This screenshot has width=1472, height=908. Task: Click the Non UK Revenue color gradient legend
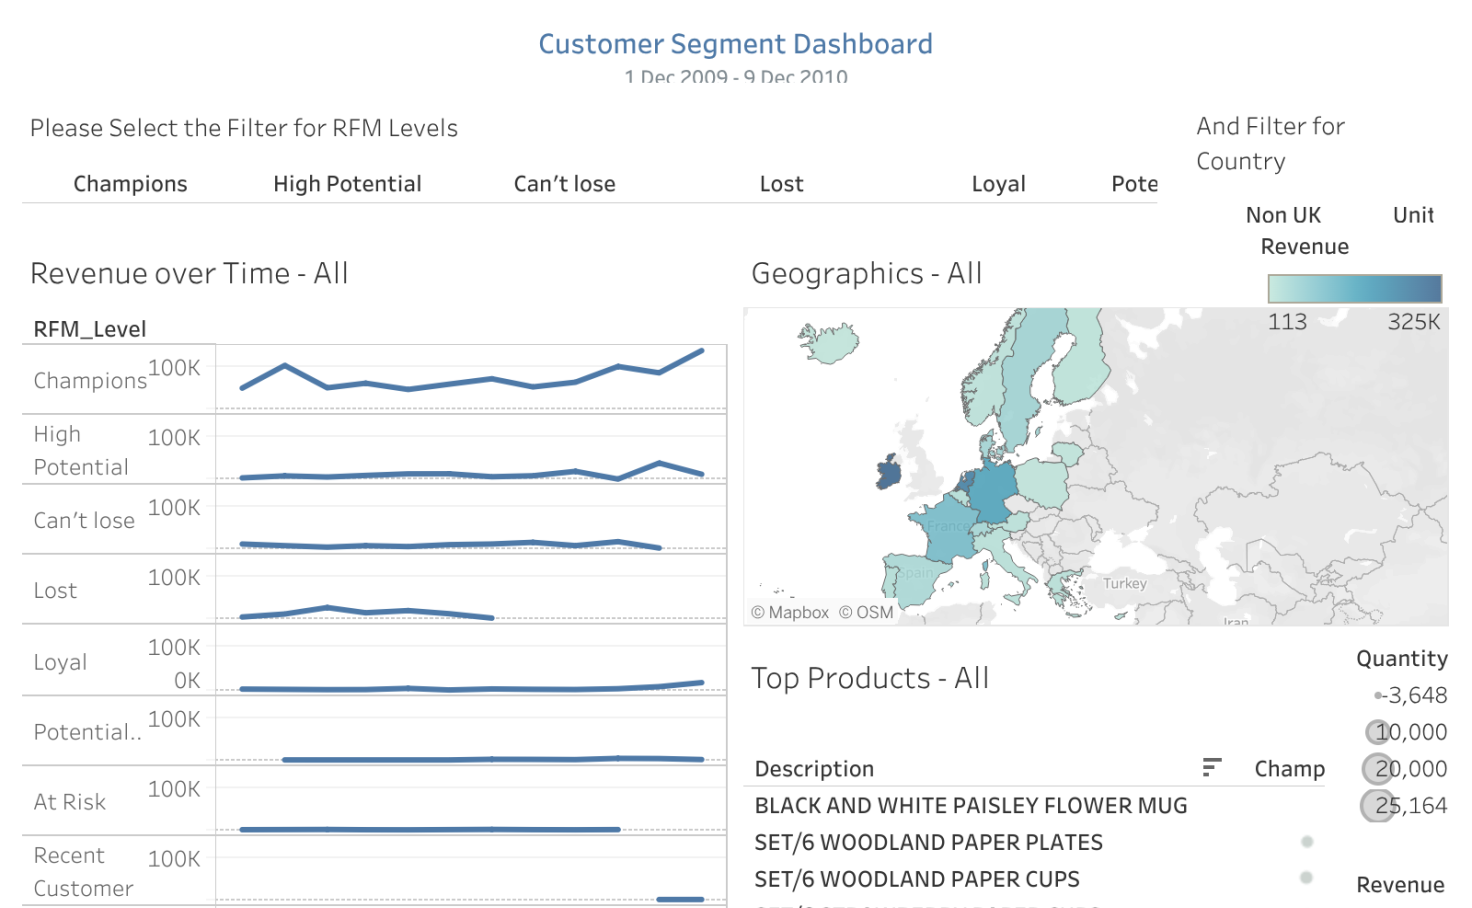click(1353, 288)
